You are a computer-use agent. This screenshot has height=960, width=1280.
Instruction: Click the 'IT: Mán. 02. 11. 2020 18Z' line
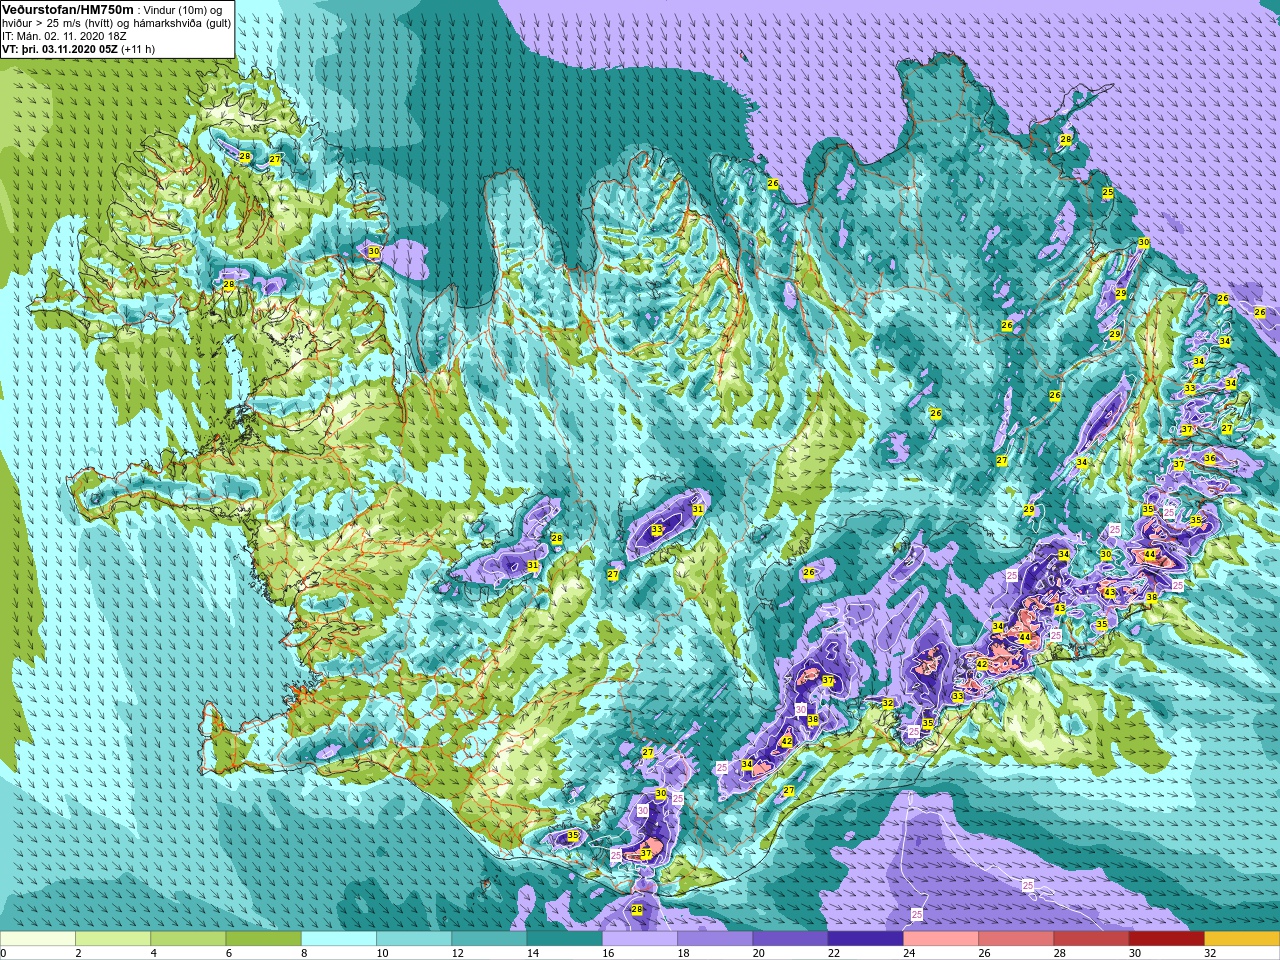(64, 36)
